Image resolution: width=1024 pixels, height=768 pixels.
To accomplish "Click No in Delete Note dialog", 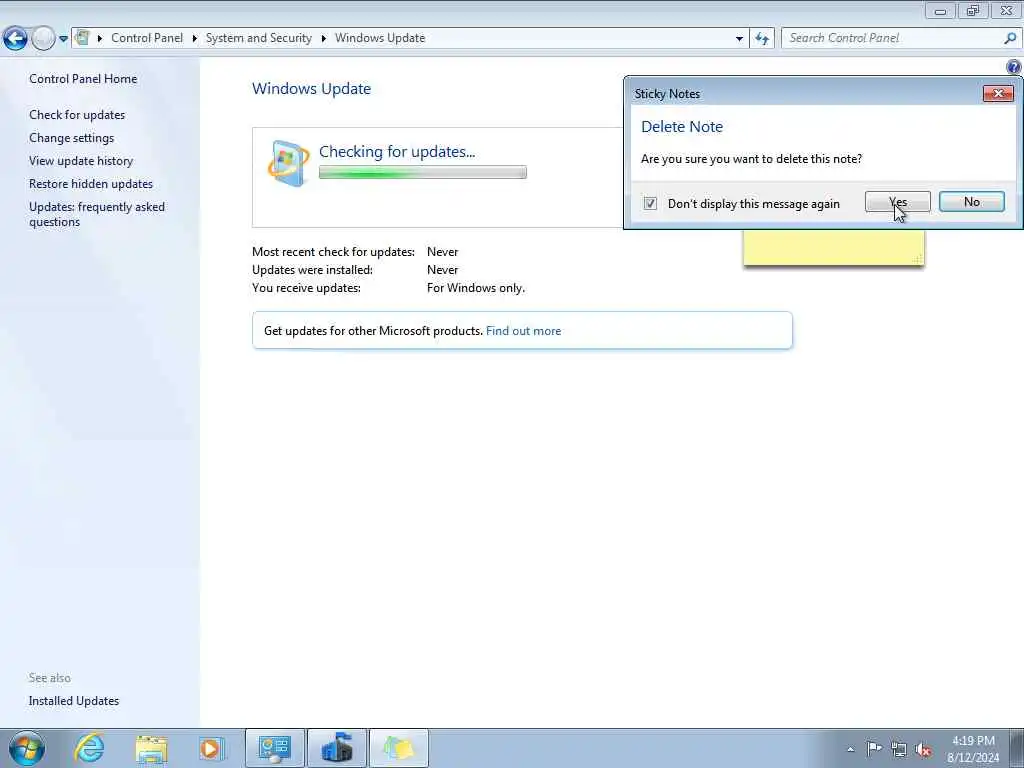I will click(972, 202).
